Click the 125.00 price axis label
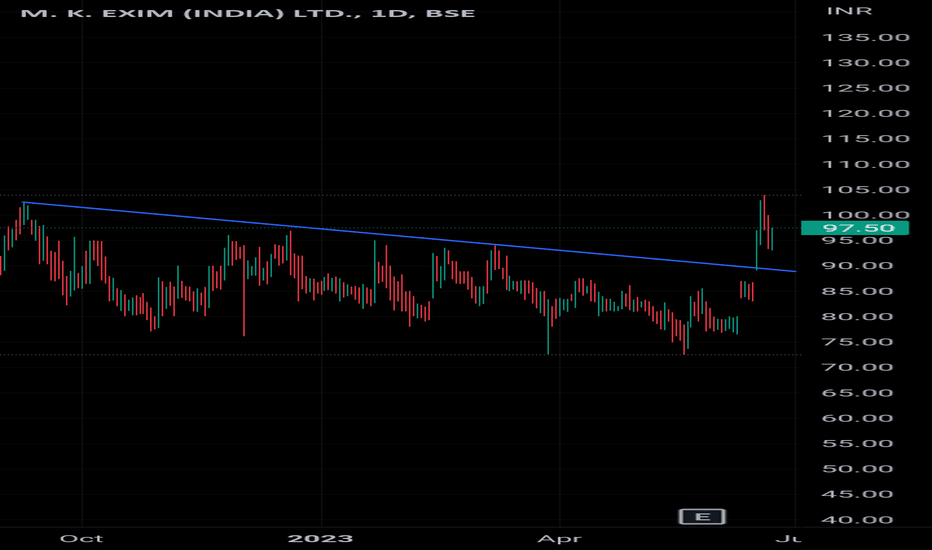The height and width of the screenshot is (550, 932). point(865,88)
